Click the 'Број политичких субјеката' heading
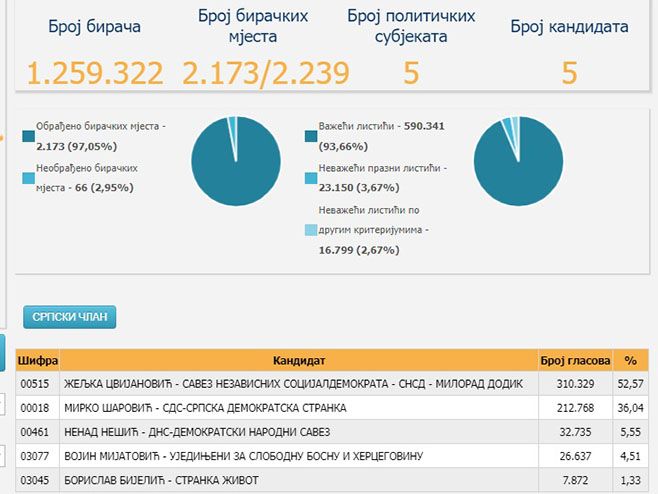This screenshot has height=494, width=658. click(x=411, y=27)
